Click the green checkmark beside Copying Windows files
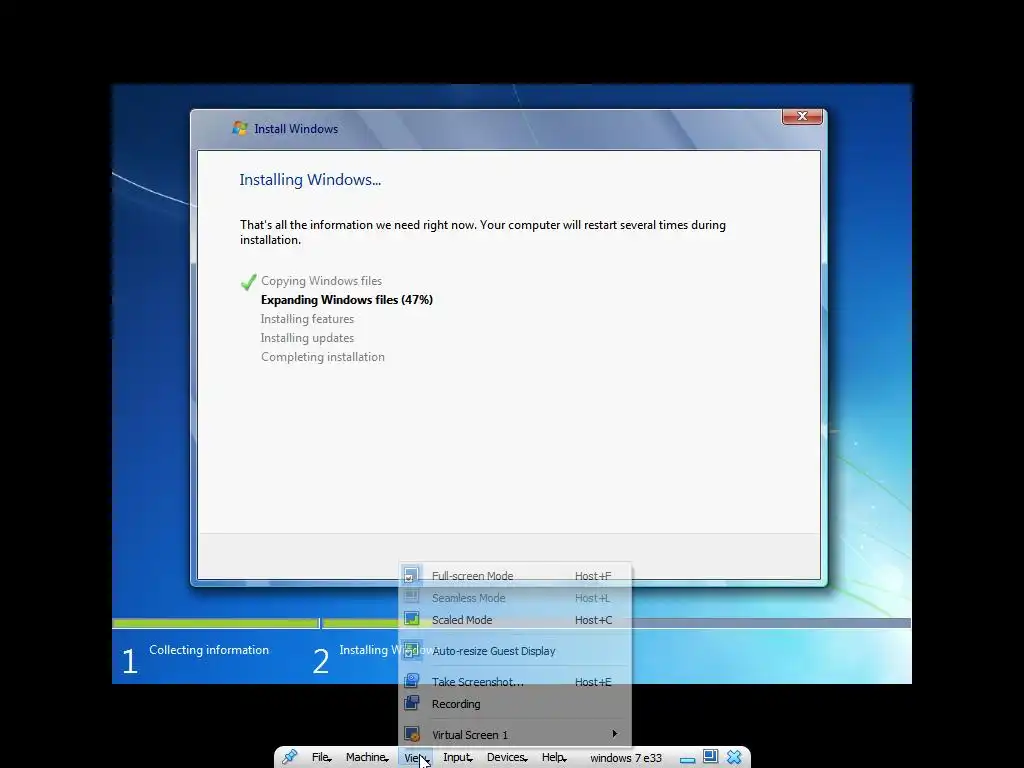The width and height of the screenshot is (1024, 768). (x=248, y=281)
